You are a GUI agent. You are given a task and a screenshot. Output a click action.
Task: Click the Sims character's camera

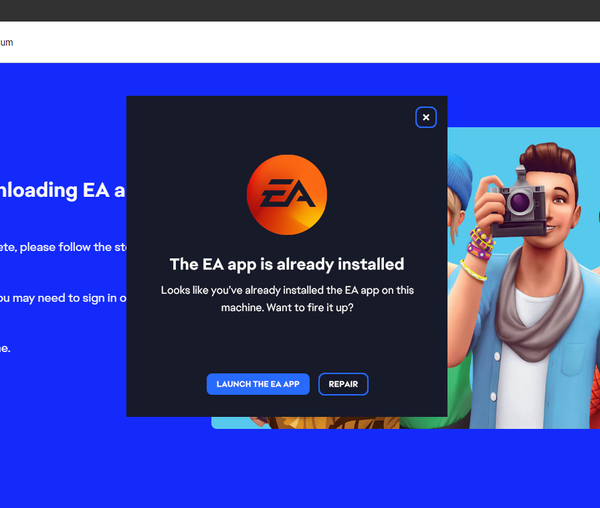click(520, 201)
